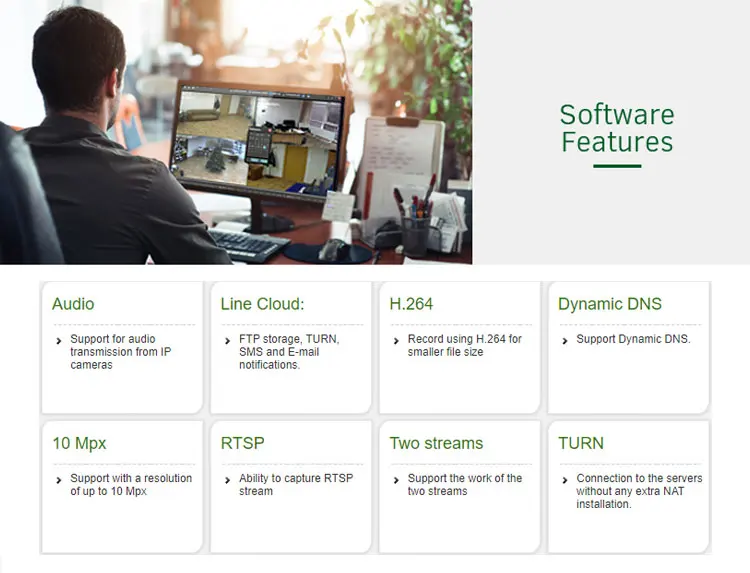Choose the 10 Mpx heading
The height and width of the screenshot is (573, 750).
pos(79,443)
